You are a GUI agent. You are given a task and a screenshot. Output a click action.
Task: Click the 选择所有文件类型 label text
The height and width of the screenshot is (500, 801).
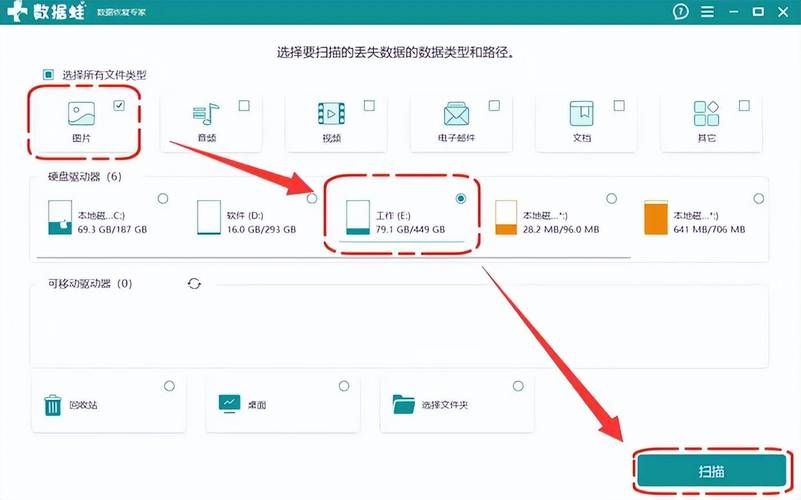click(104, 75)
